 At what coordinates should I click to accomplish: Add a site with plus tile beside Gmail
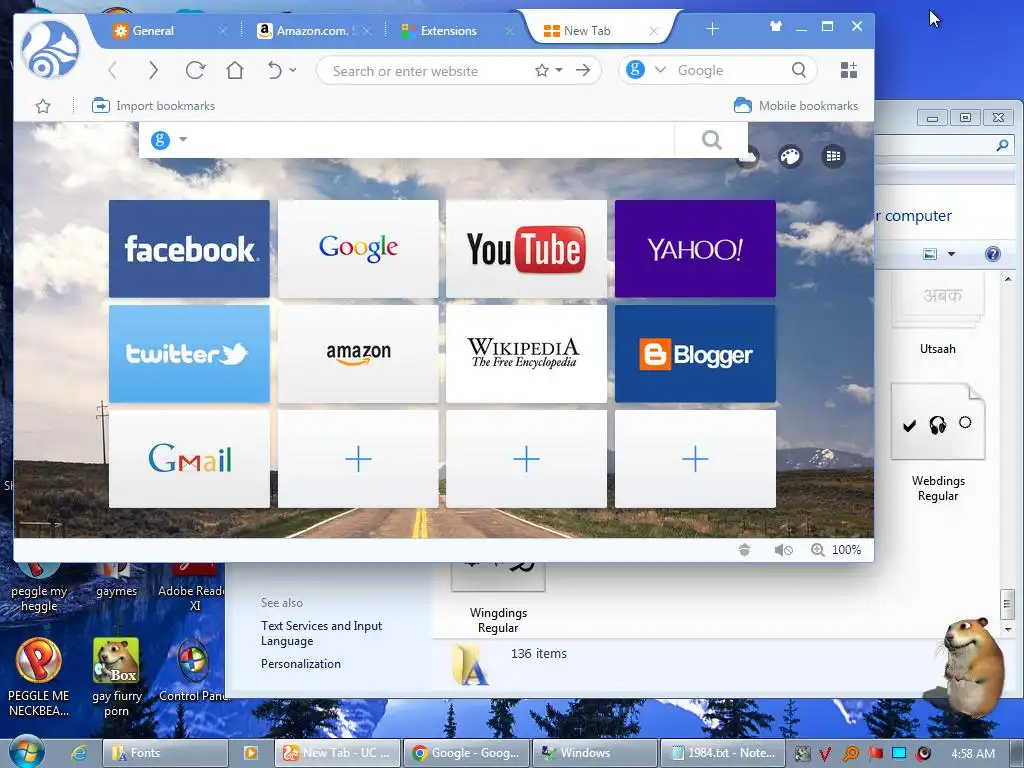358,459
